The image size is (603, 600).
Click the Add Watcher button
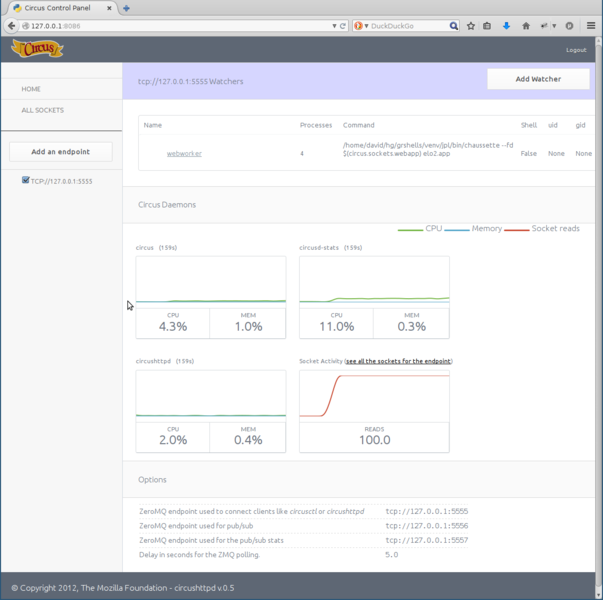pos(538,79)
